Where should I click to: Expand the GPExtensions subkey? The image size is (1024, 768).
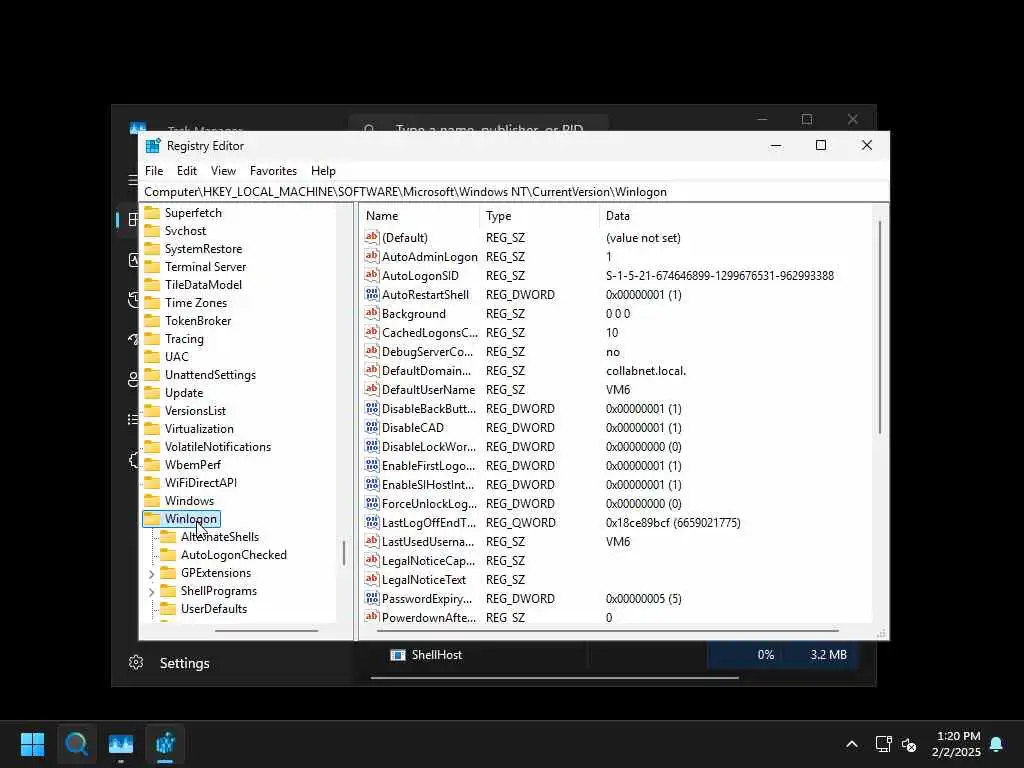(x=152, y=573)
